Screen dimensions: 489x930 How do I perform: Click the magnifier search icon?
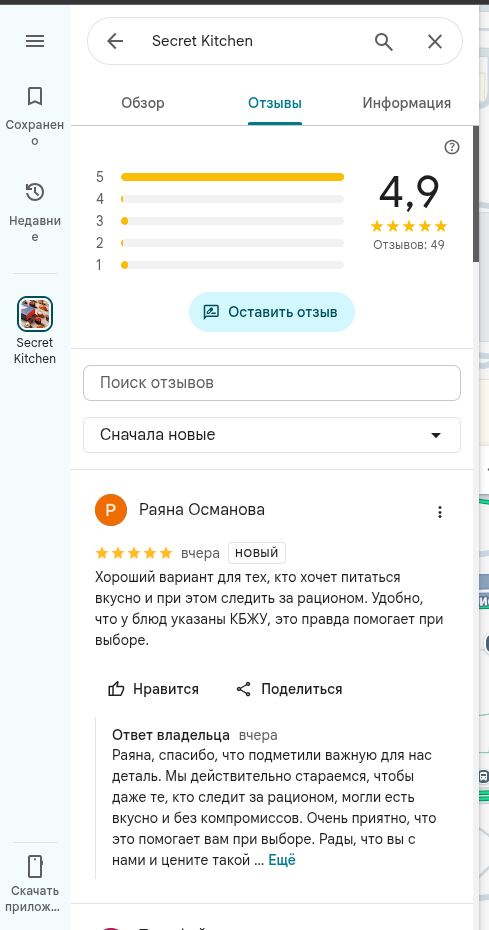pos(384,41)
